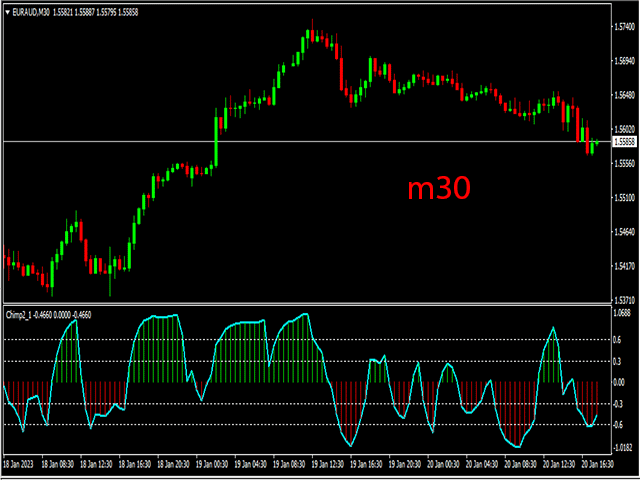Click the 19 Jan 20:30 time label
The image size is (640, 480).
tap(405, 464)
